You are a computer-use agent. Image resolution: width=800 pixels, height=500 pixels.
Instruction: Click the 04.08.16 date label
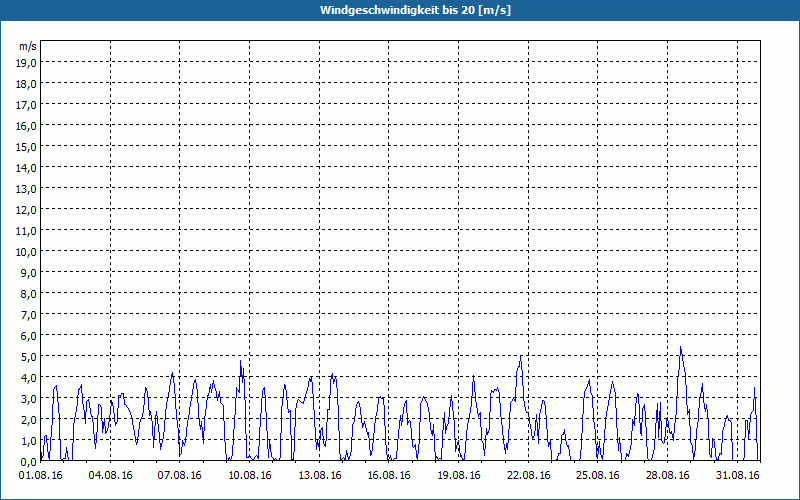[110, 476]
